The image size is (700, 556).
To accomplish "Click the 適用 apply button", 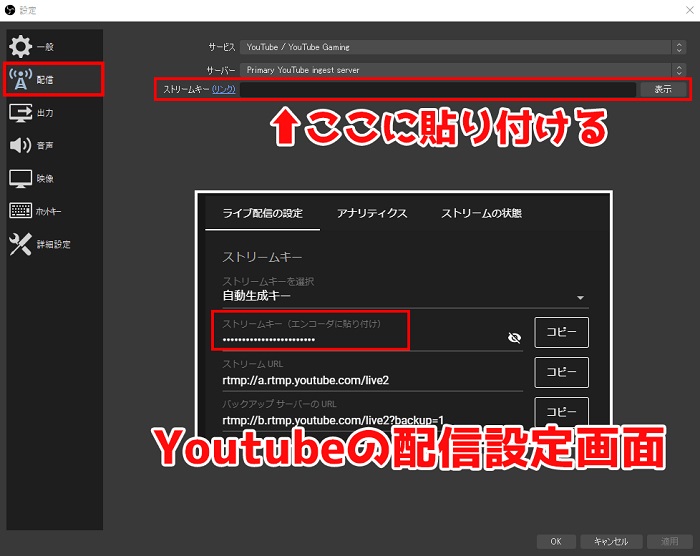I will pos(669,541).
